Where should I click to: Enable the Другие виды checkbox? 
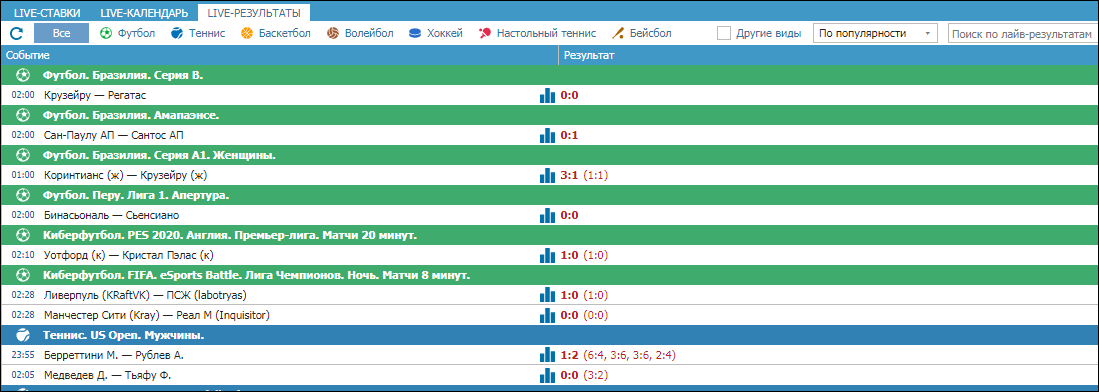pyautogui.click(x=724, y=33)
